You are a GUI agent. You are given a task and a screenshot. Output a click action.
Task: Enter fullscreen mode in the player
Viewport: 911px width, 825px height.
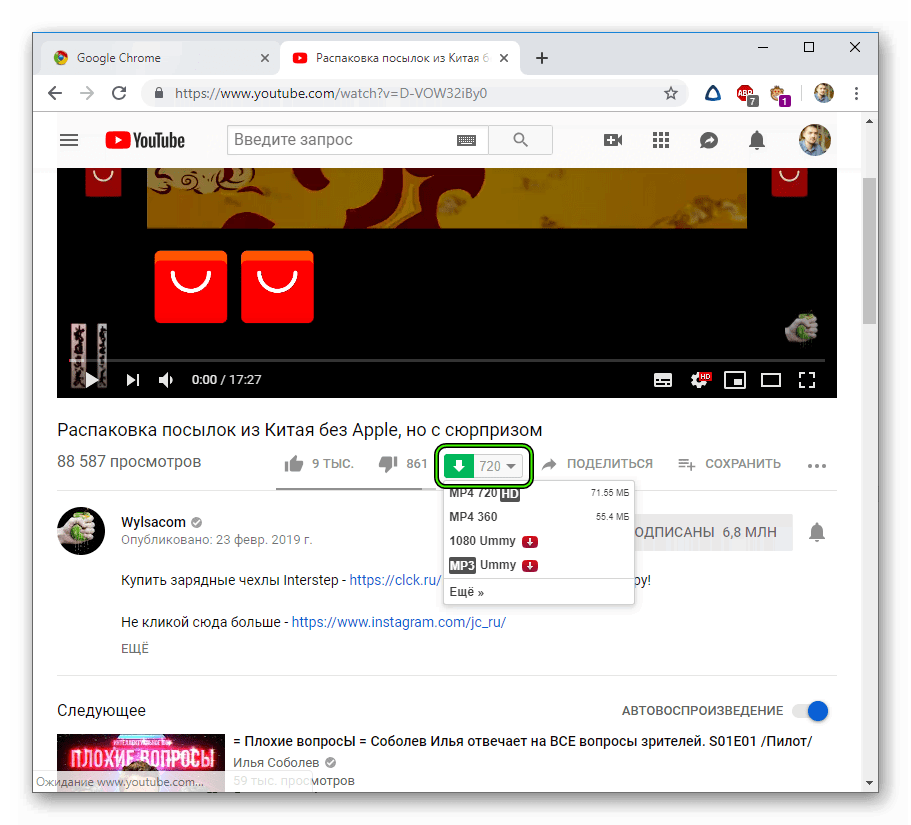coord(807,380)
